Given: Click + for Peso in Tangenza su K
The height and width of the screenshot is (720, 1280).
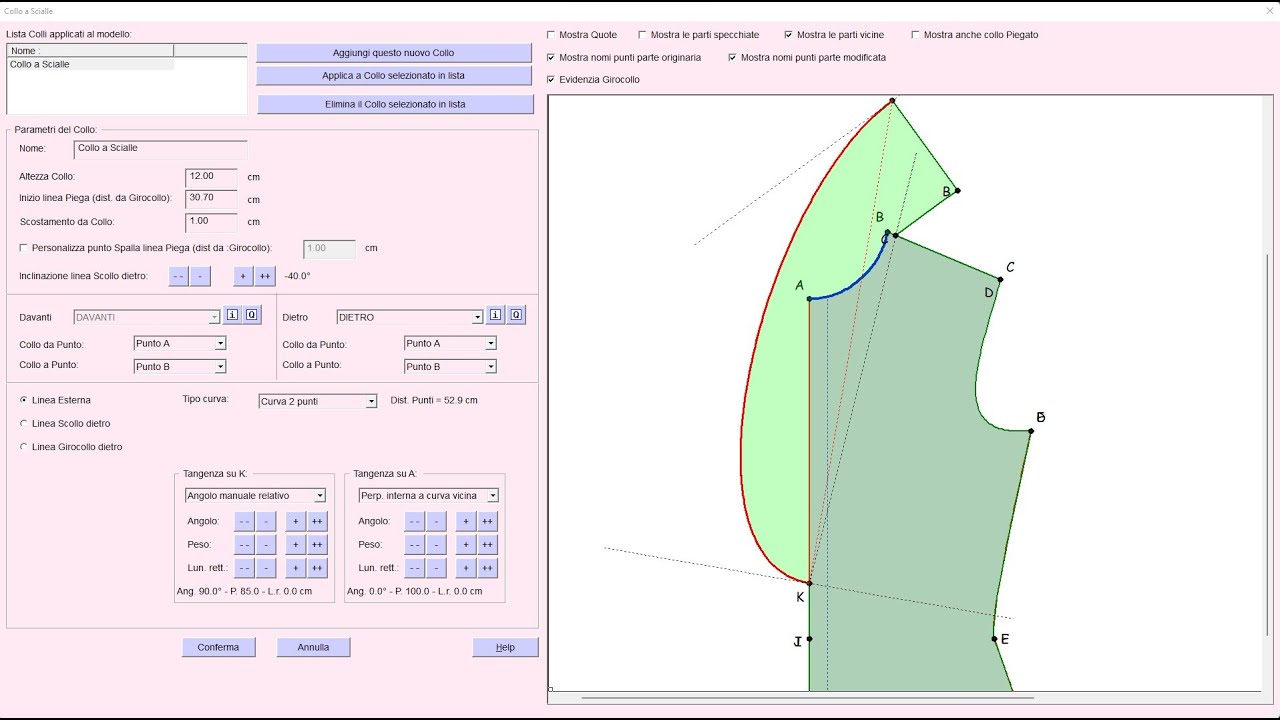Looking at the screenshot, I should pos(296,545).
